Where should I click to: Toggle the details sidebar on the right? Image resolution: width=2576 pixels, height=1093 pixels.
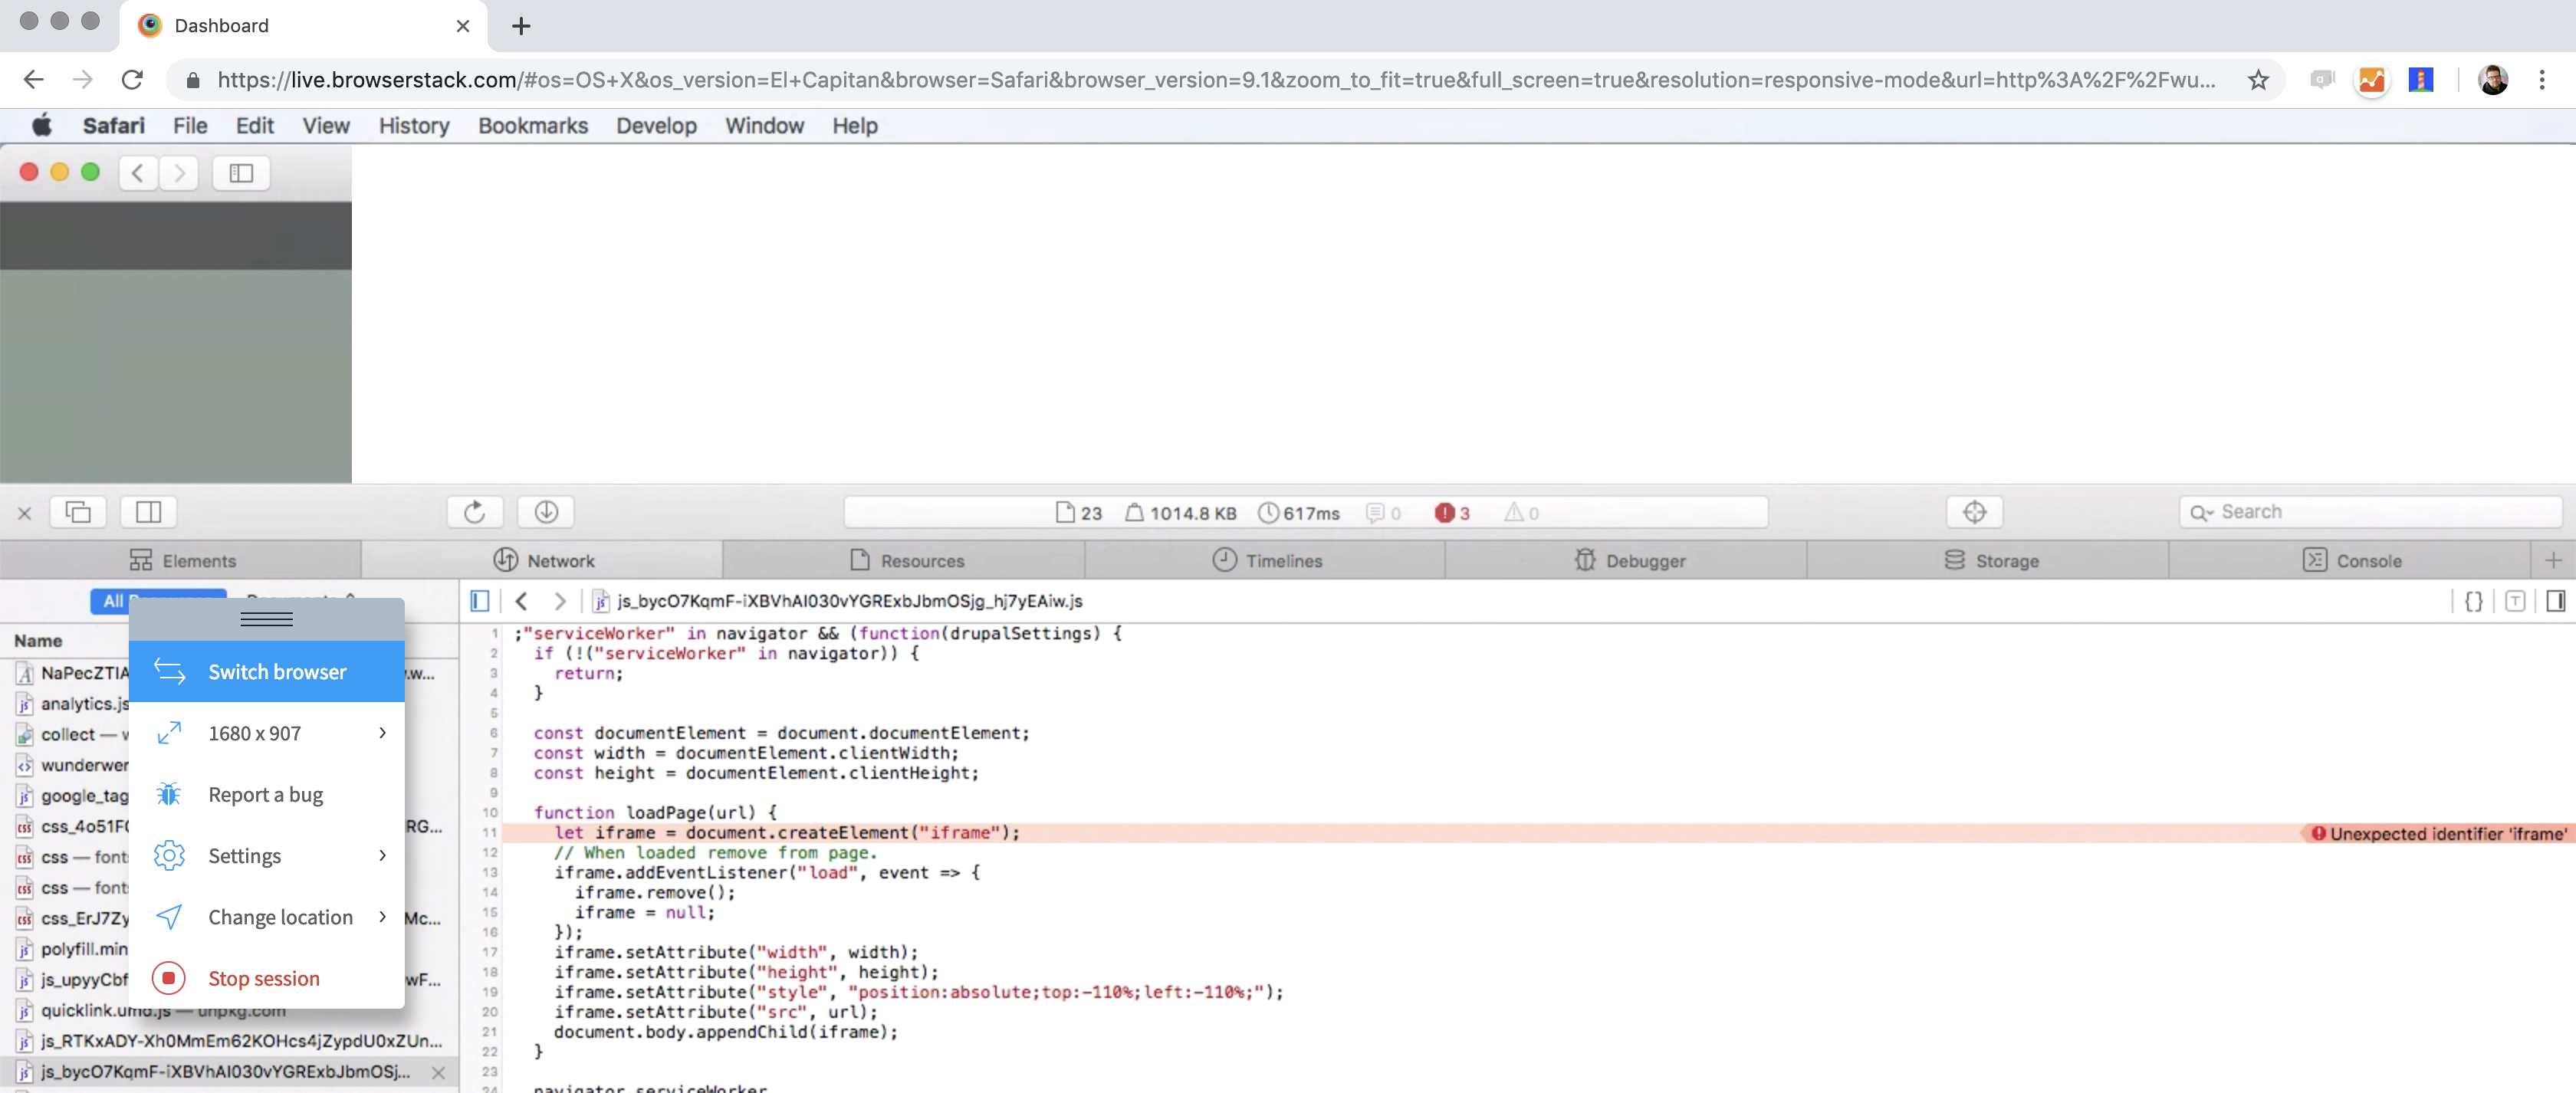(x=2555, y=601)
